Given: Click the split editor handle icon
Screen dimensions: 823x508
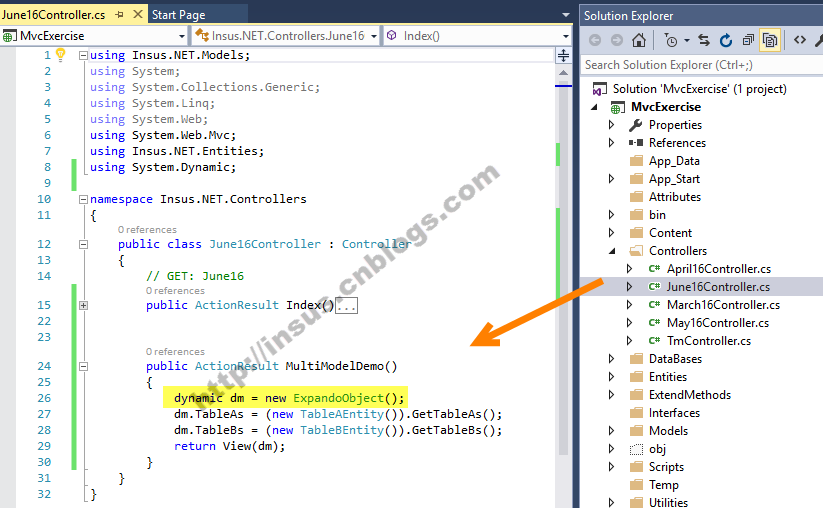Looking at the screenshot, I should click(x=563, y=55).
